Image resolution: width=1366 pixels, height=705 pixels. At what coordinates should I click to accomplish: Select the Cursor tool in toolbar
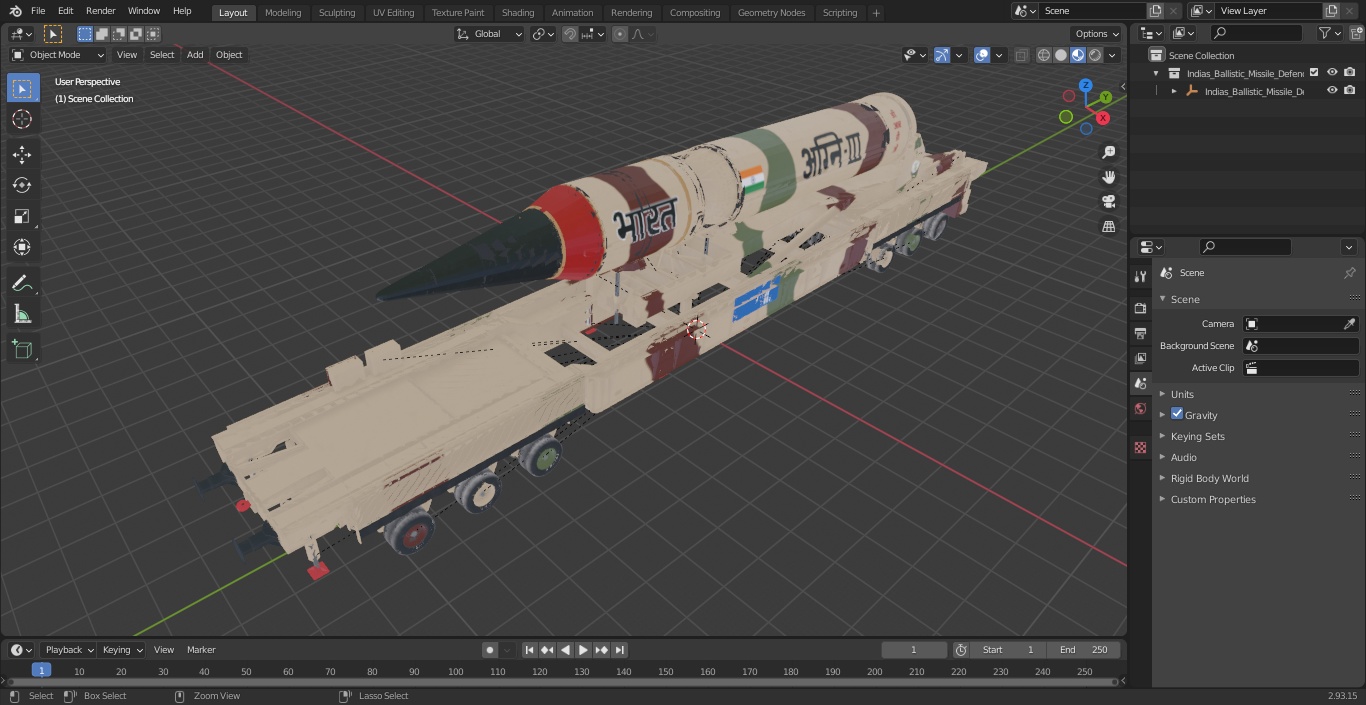pos(22,119)
